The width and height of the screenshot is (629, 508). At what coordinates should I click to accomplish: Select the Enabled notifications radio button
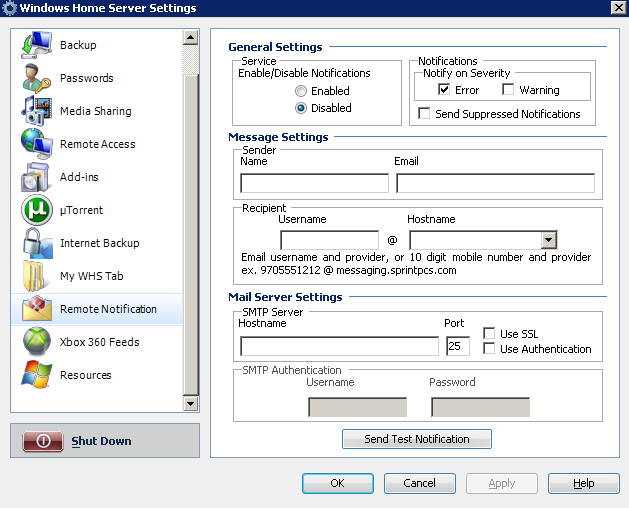coord(301,91)
